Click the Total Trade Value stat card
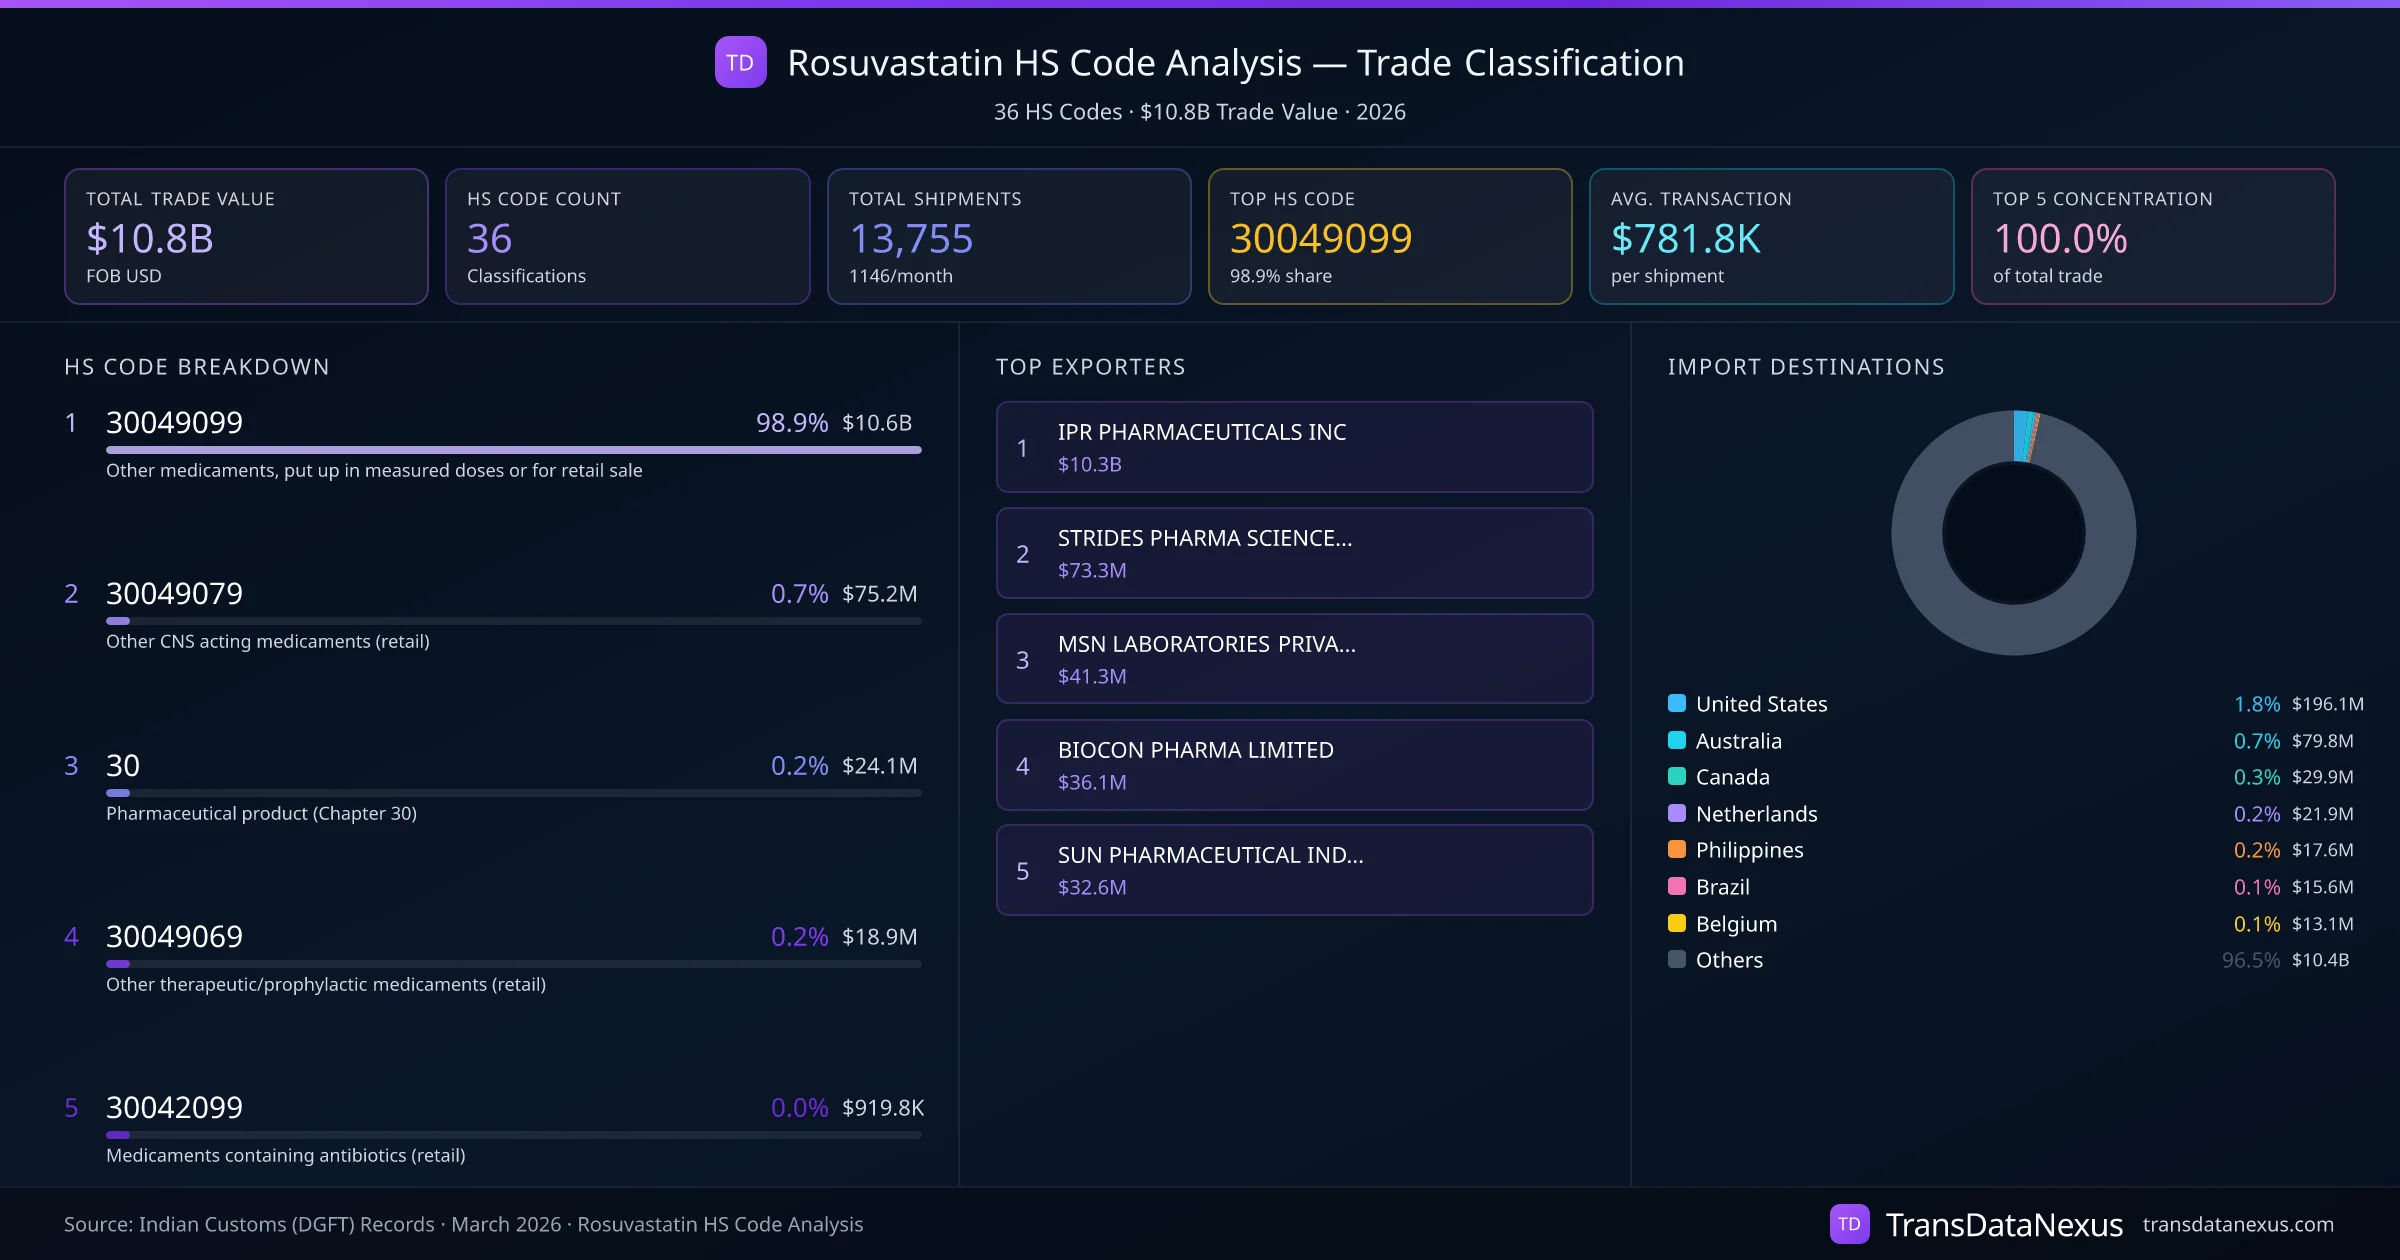Viewport: 2400px width, 1260px height. (246, 236)
